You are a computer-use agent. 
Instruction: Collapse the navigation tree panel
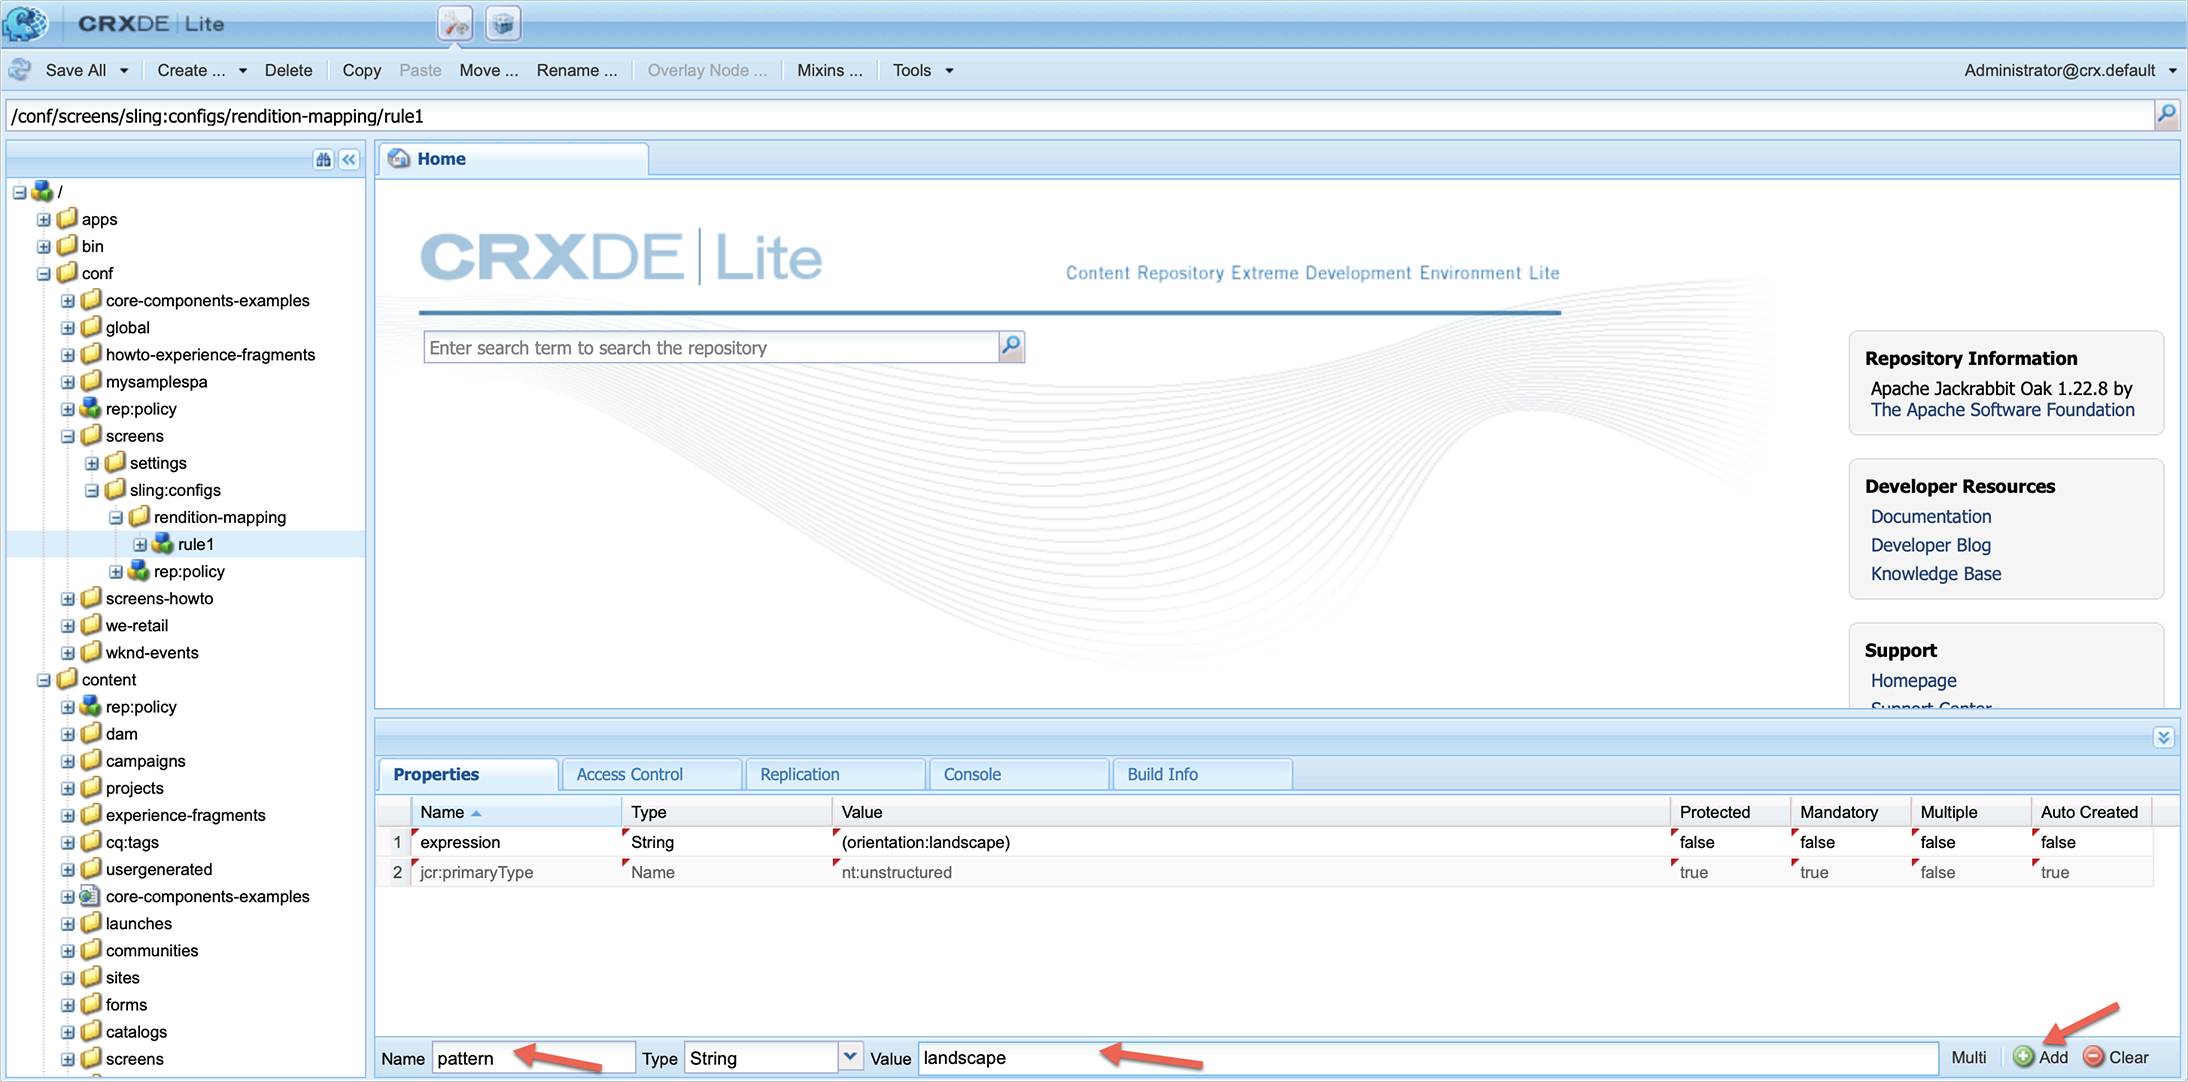pyautogui.click(x=349, y=160)
